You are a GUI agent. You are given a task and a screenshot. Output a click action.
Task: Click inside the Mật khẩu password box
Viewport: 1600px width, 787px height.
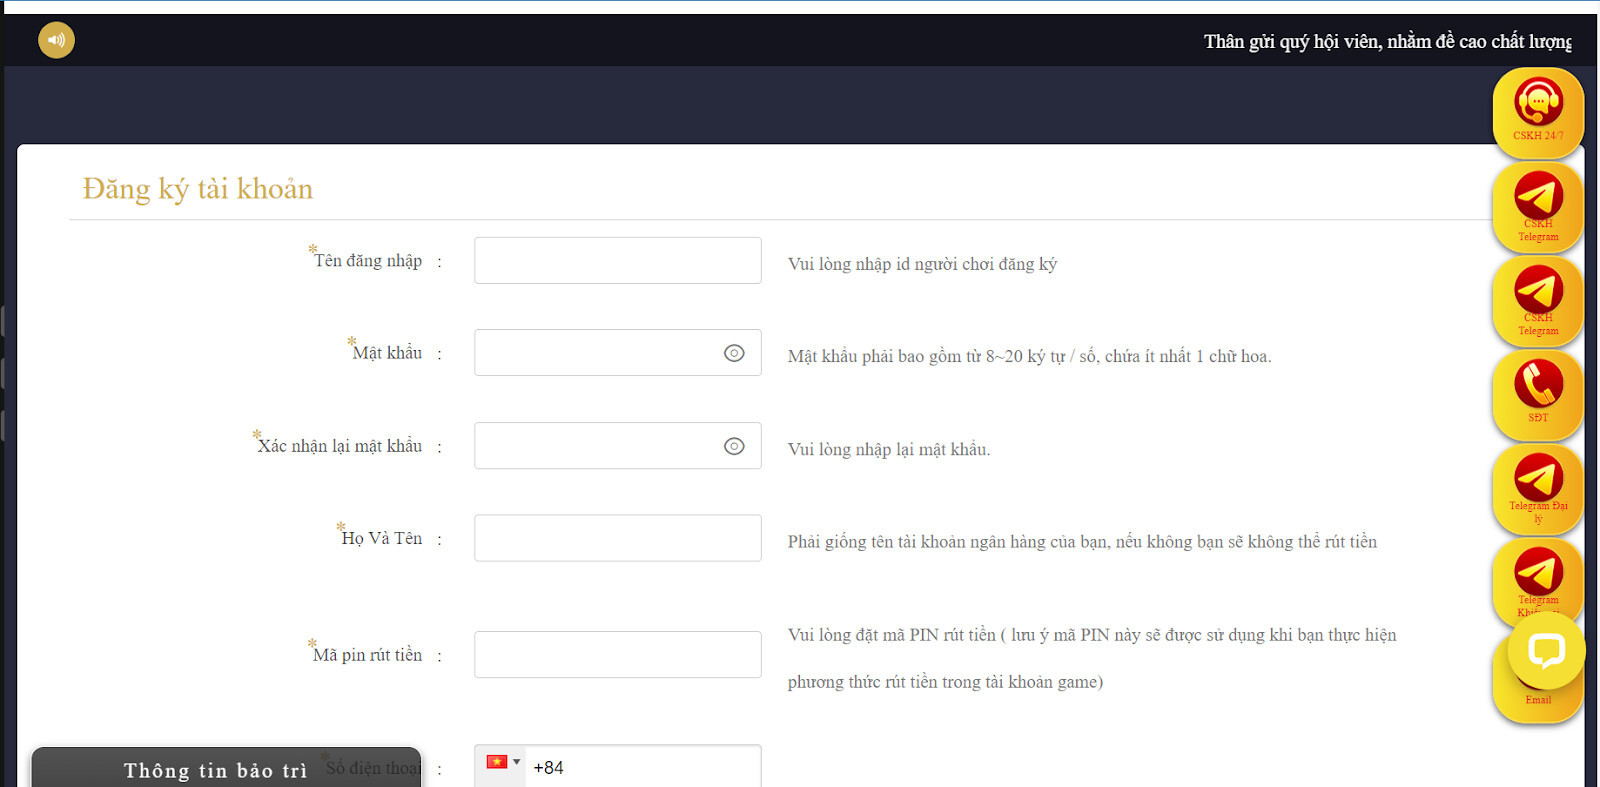[x=595, y=353]
